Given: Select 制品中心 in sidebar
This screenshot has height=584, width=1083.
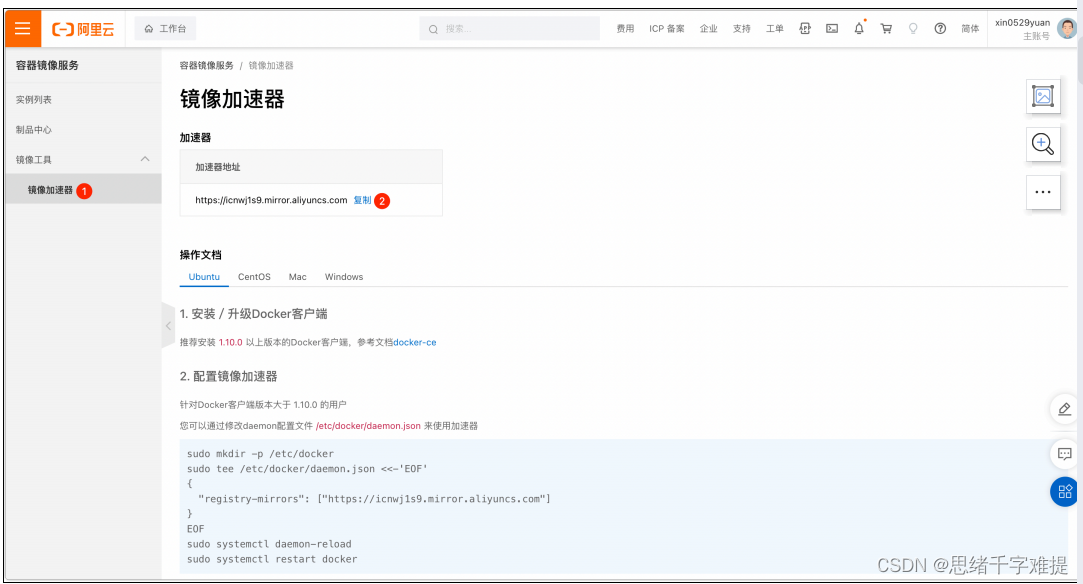Looking at the screenshot, I should (34, 130).
